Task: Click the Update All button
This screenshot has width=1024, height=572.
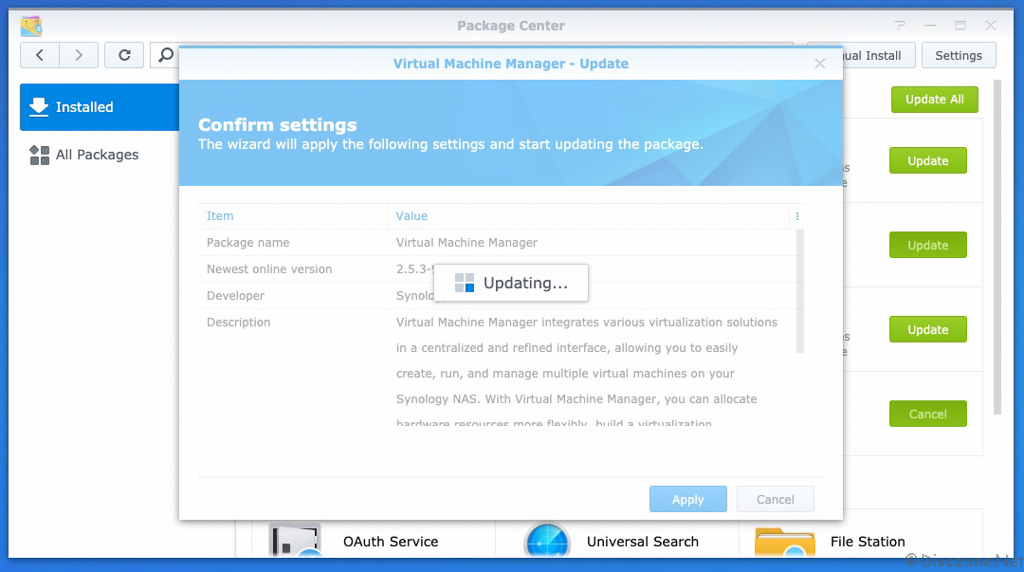Action: [x=934, y=99]
